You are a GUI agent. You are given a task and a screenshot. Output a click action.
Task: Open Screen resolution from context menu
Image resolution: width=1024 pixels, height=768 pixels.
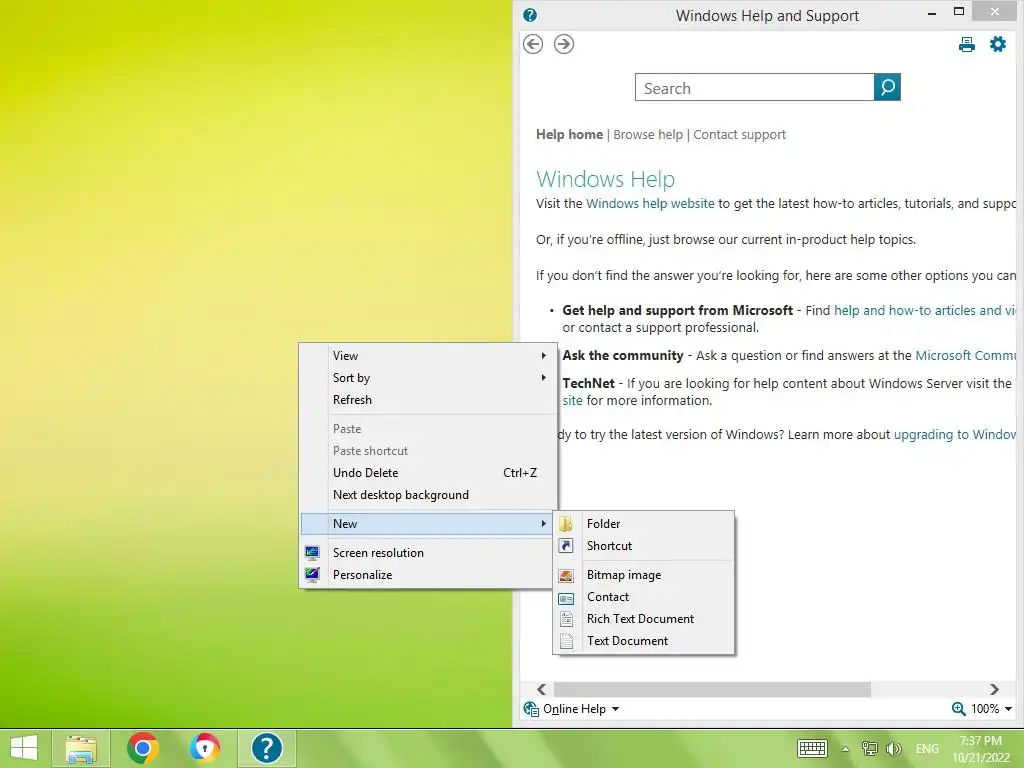426,552
